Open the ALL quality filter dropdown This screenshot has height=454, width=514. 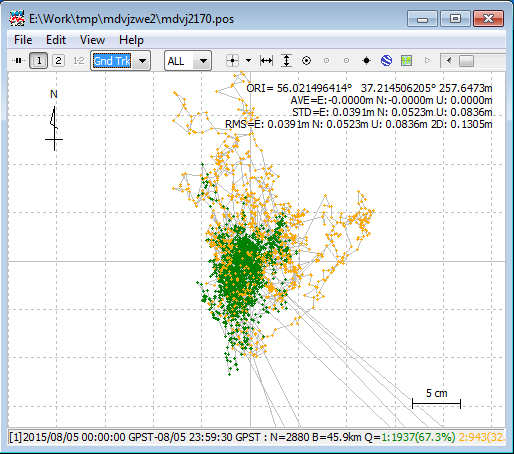[203, 61]
